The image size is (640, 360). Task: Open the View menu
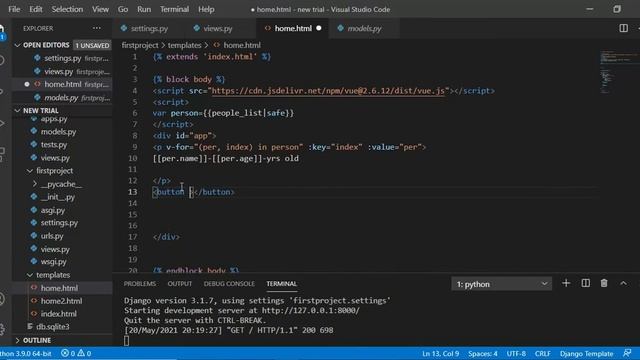100,9
